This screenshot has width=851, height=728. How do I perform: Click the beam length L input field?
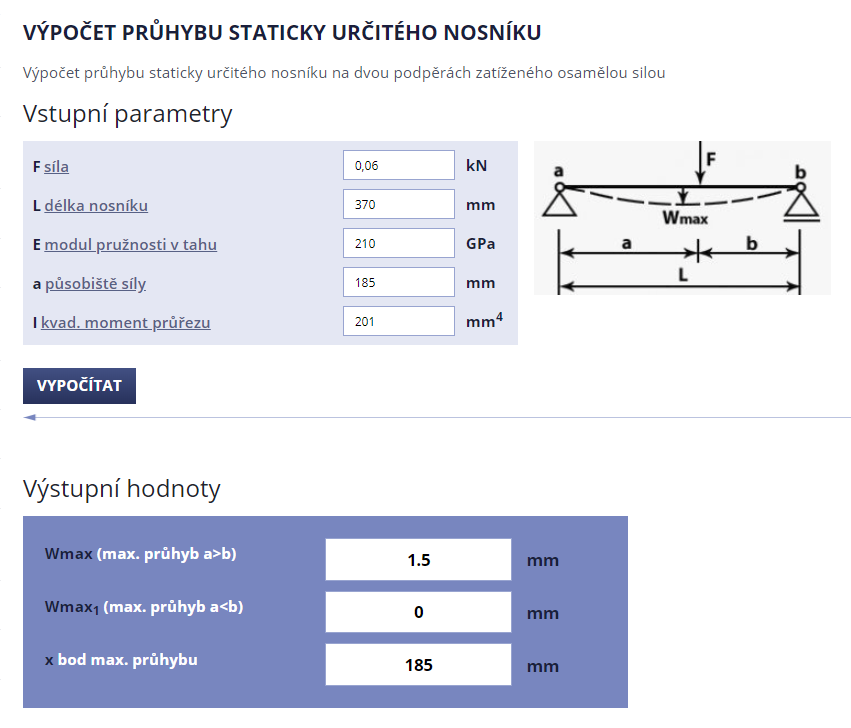coord(398,204)
